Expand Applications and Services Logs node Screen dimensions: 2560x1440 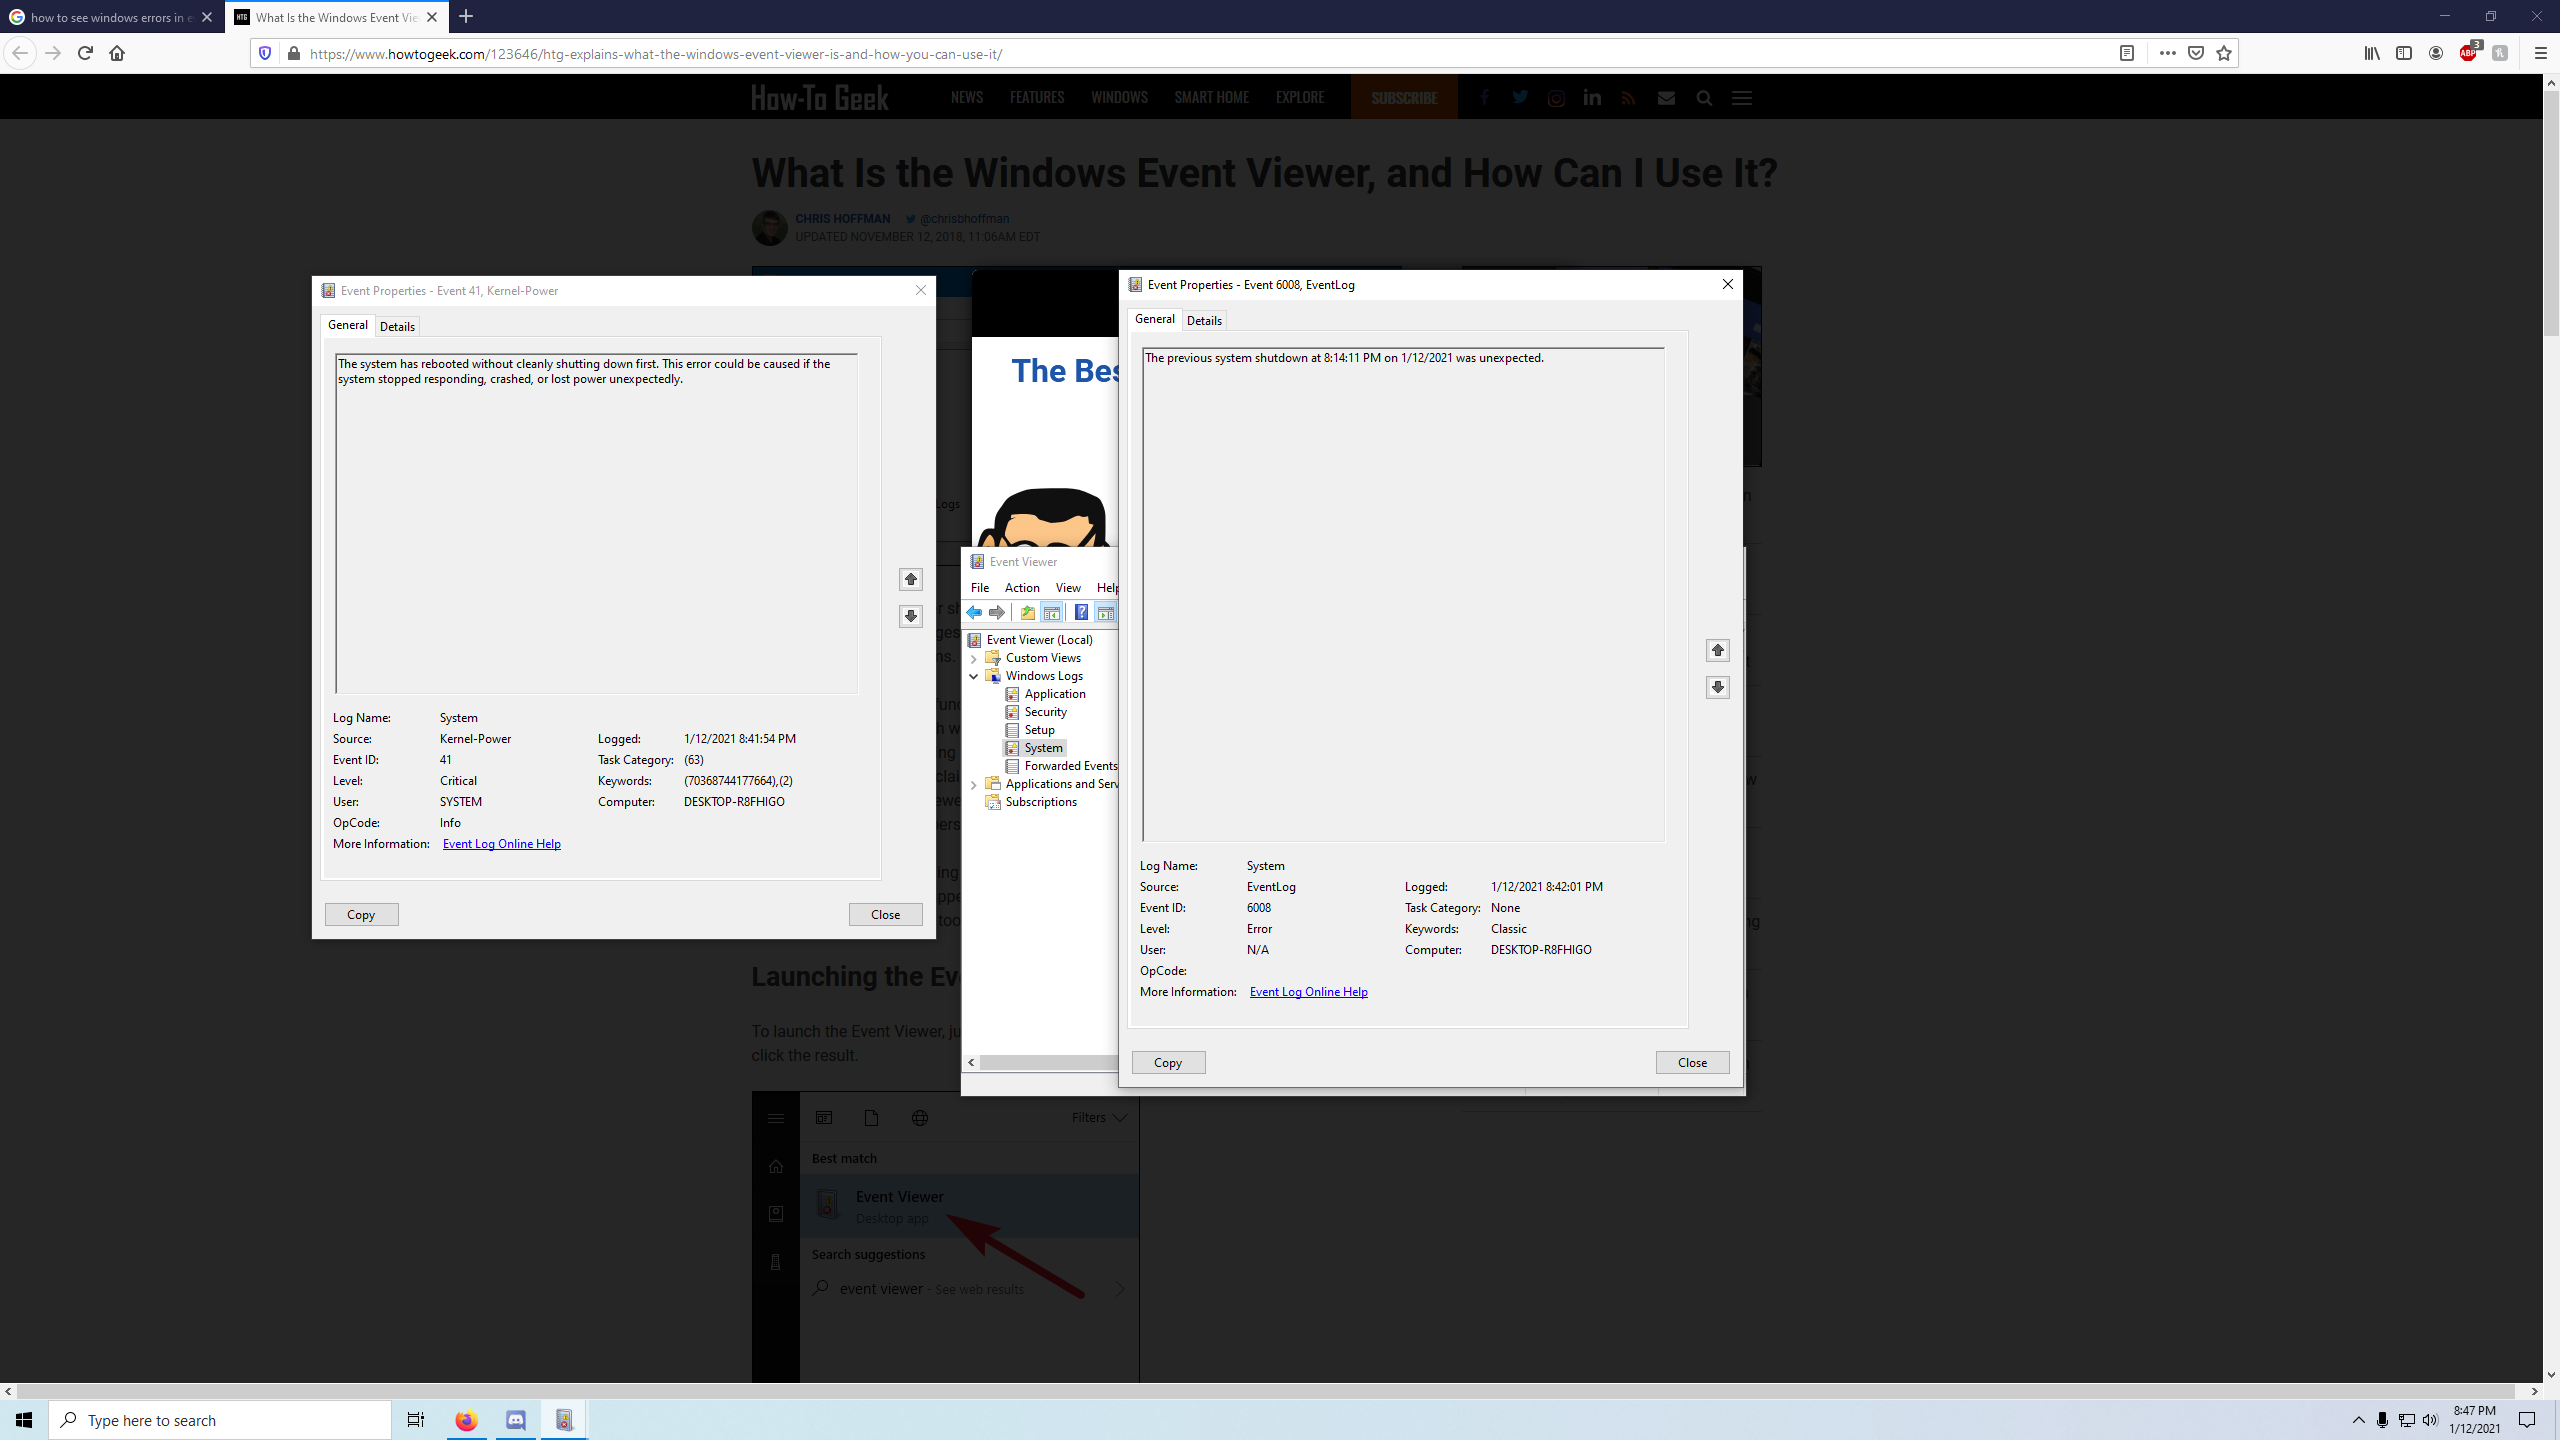click(x=973, y=784)
